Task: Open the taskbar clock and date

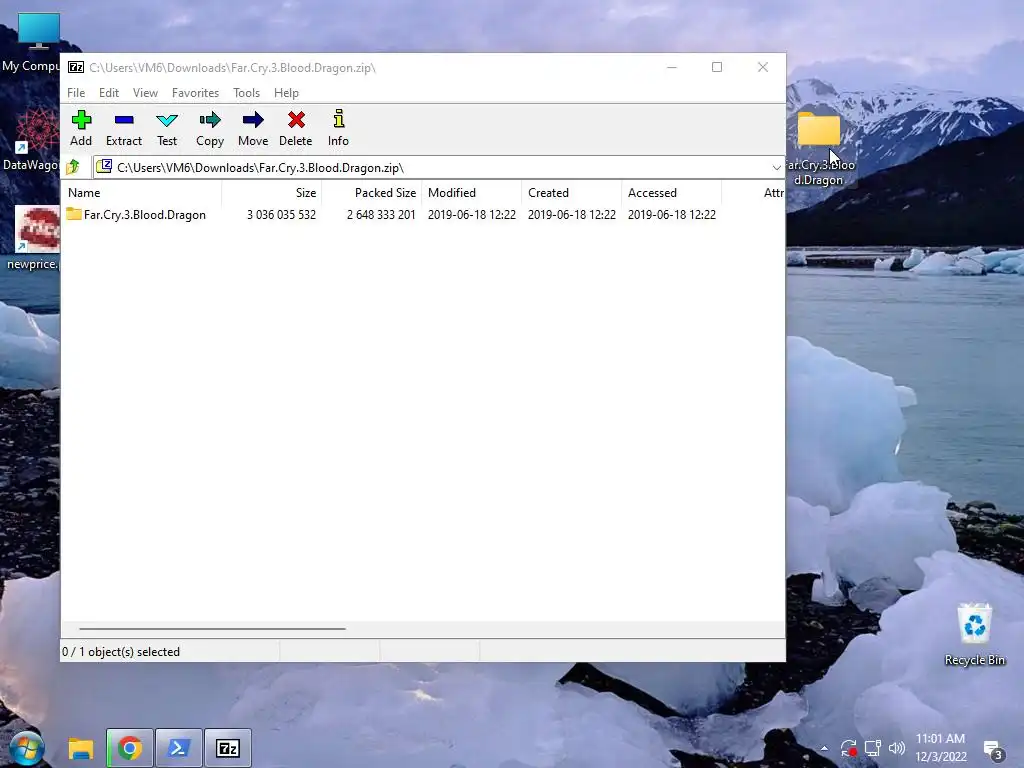Action: pos(940,748)
